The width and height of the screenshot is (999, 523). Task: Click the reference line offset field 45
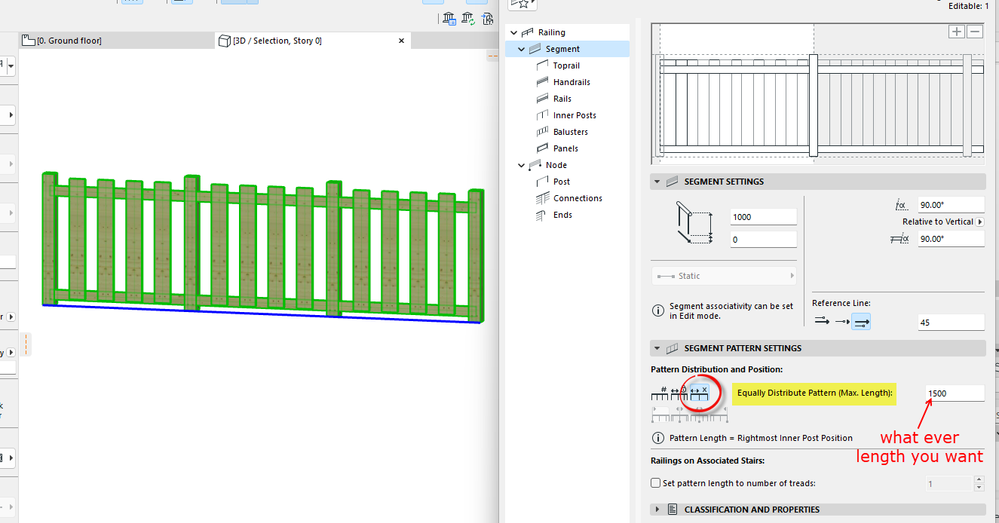(x=951, y=322)
